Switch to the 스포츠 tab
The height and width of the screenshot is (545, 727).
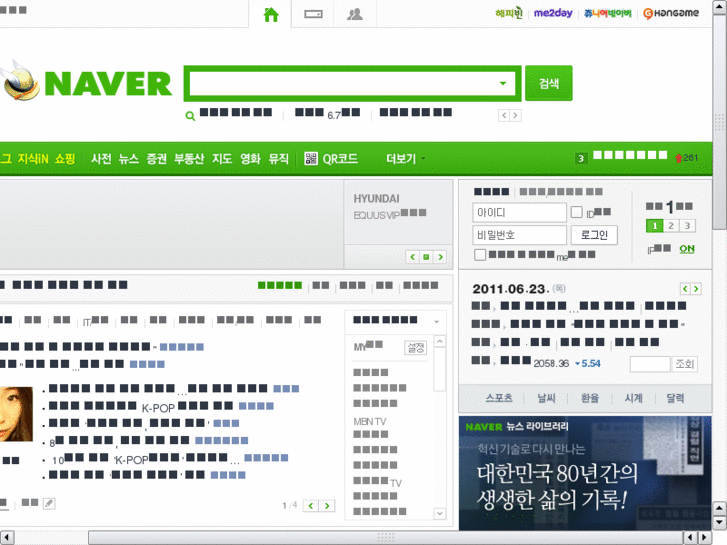click(499, 398)
